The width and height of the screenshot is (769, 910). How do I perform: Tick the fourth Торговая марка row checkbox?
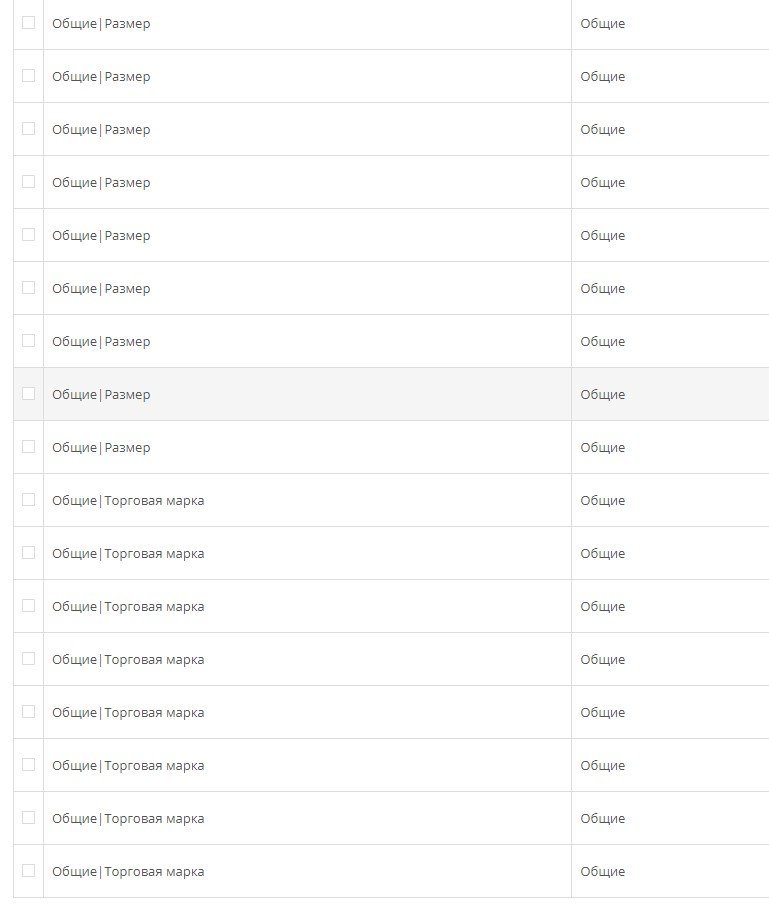28,659
